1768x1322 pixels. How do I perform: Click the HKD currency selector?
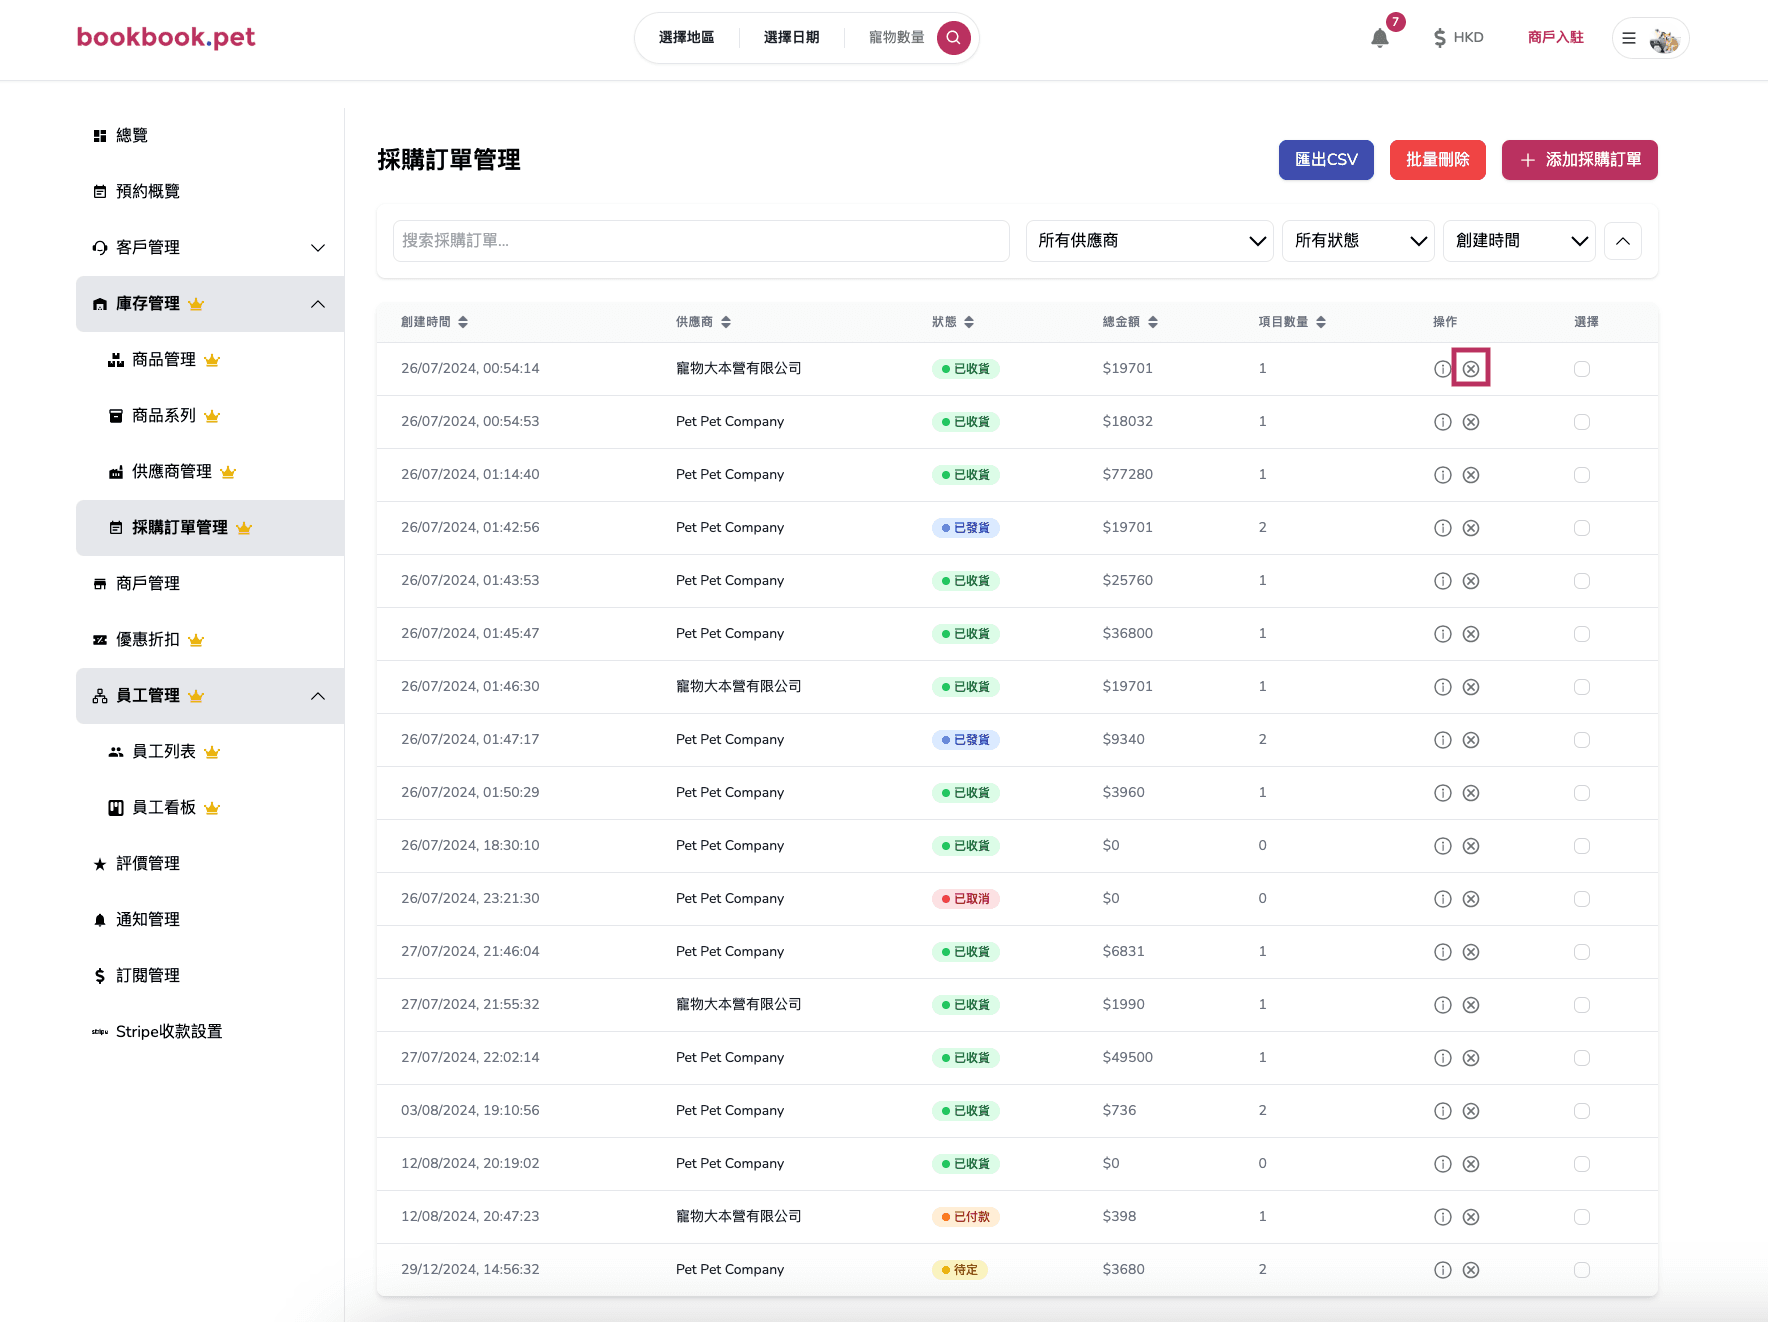1458,38
